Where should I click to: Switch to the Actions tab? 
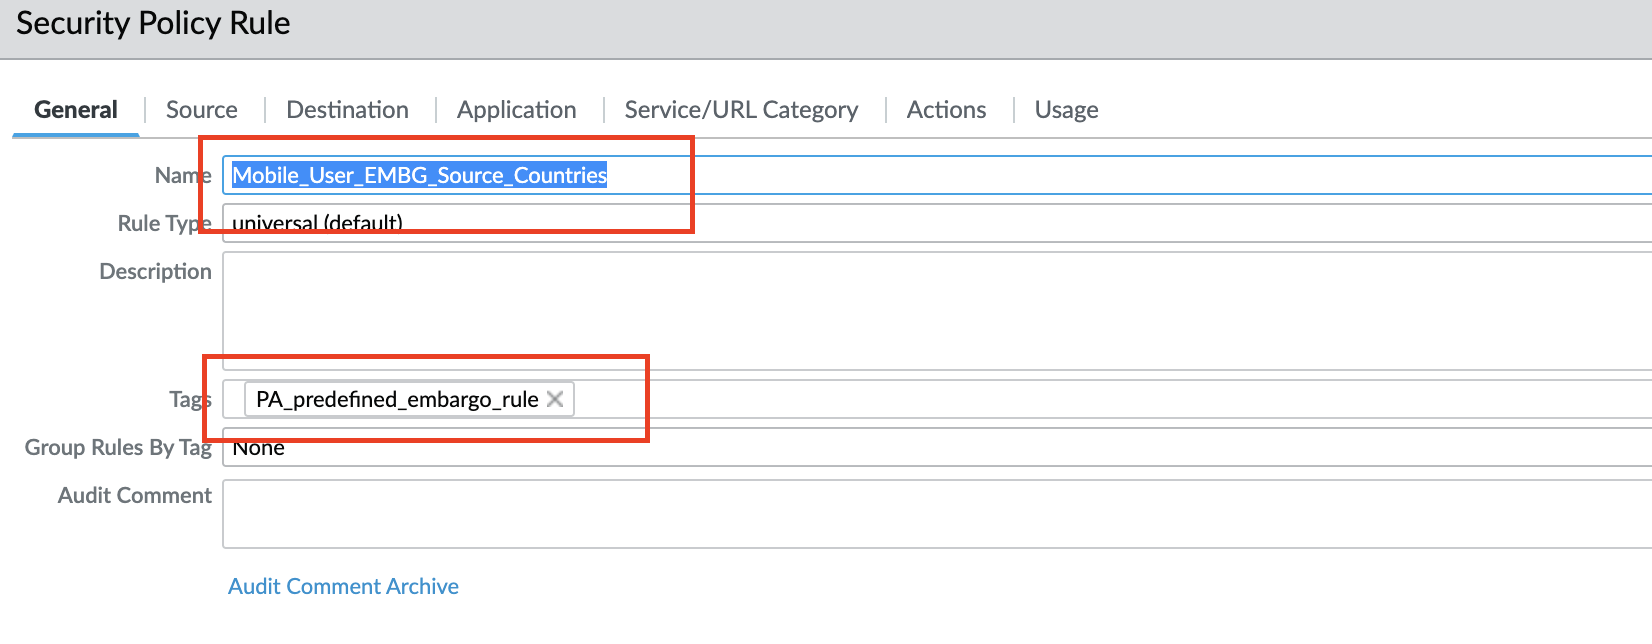coord(946,110)
